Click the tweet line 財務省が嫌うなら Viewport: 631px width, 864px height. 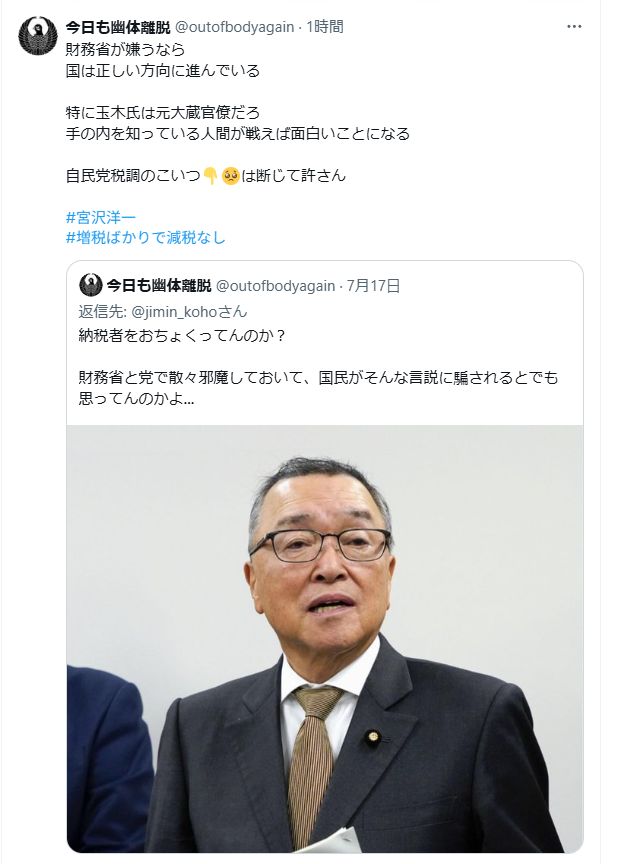click(x=125, y=50)
